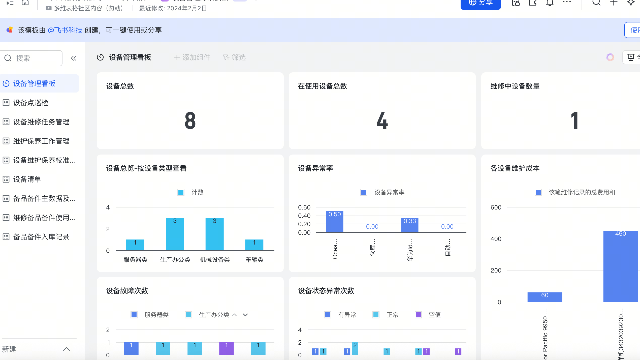Open the 设备管理看板 dashboard in the sidebar
The height and width of the screenshot is (360, 640).
pyautogui.click(x=39, y=83)
